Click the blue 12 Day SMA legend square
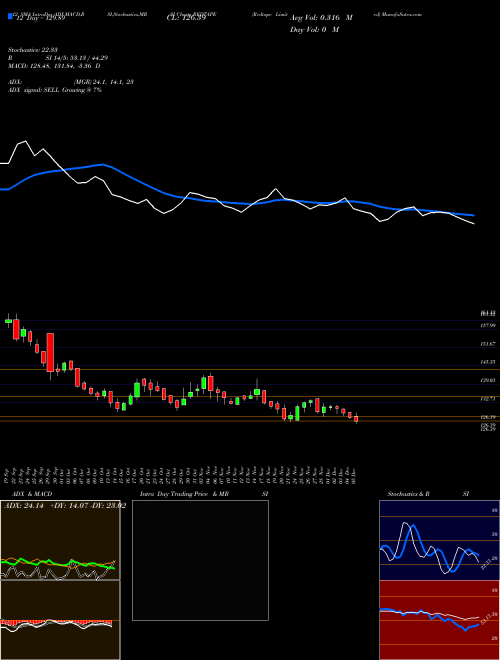500x660 pixels. tap(11, 16)
